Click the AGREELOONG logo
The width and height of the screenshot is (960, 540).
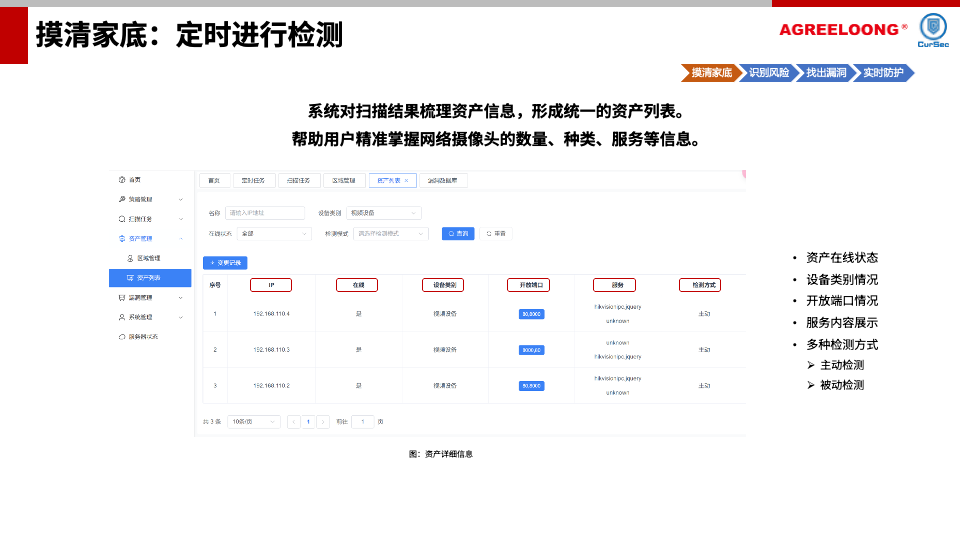[843, 29]
